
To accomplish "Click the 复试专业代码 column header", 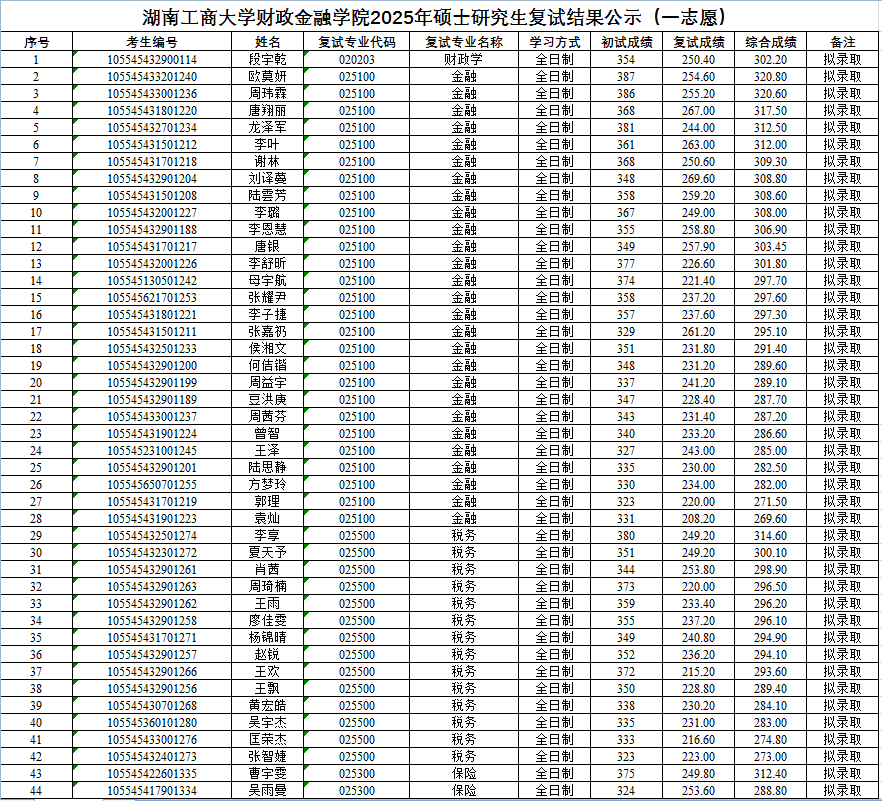I will click(357, 42).
